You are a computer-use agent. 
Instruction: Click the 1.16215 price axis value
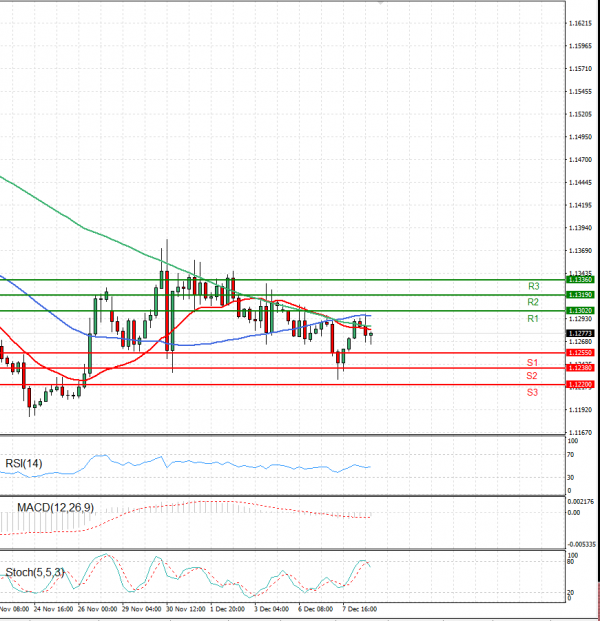pyautogui.click(x=580, y=23)
